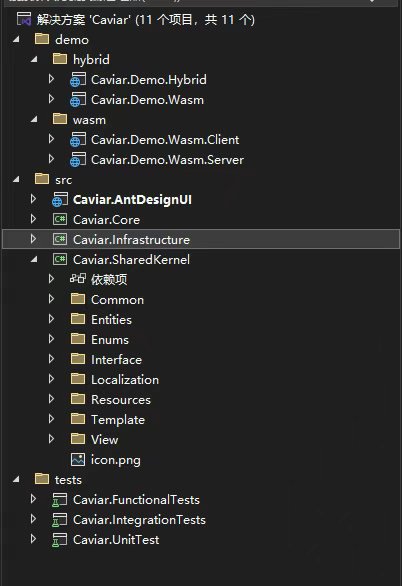Expand the Caviar.Demo.Hybrid project
This screenshot has width=402, height=586.
pos(52,78)
